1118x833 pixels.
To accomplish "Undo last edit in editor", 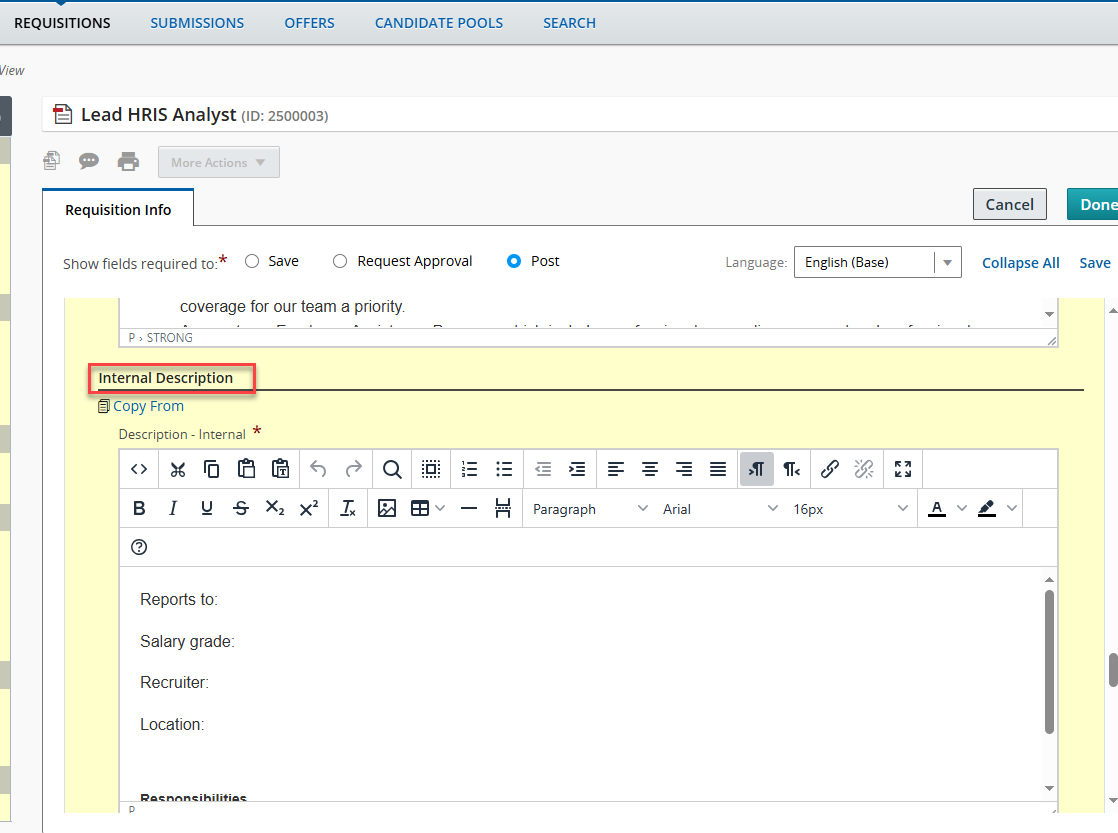I will pos(318,469).
